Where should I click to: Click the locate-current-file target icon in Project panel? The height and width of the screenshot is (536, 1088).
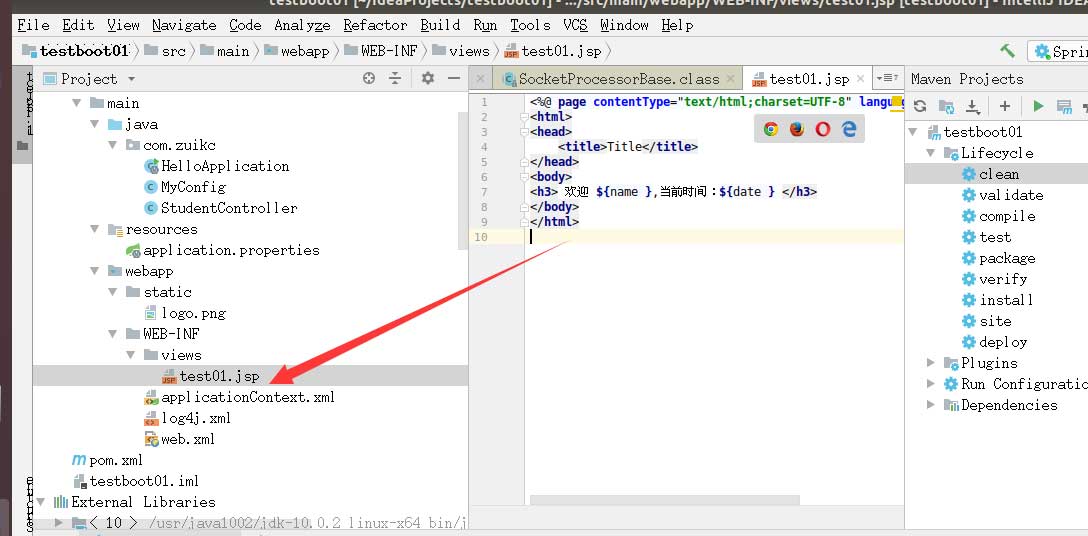point(369,78)
